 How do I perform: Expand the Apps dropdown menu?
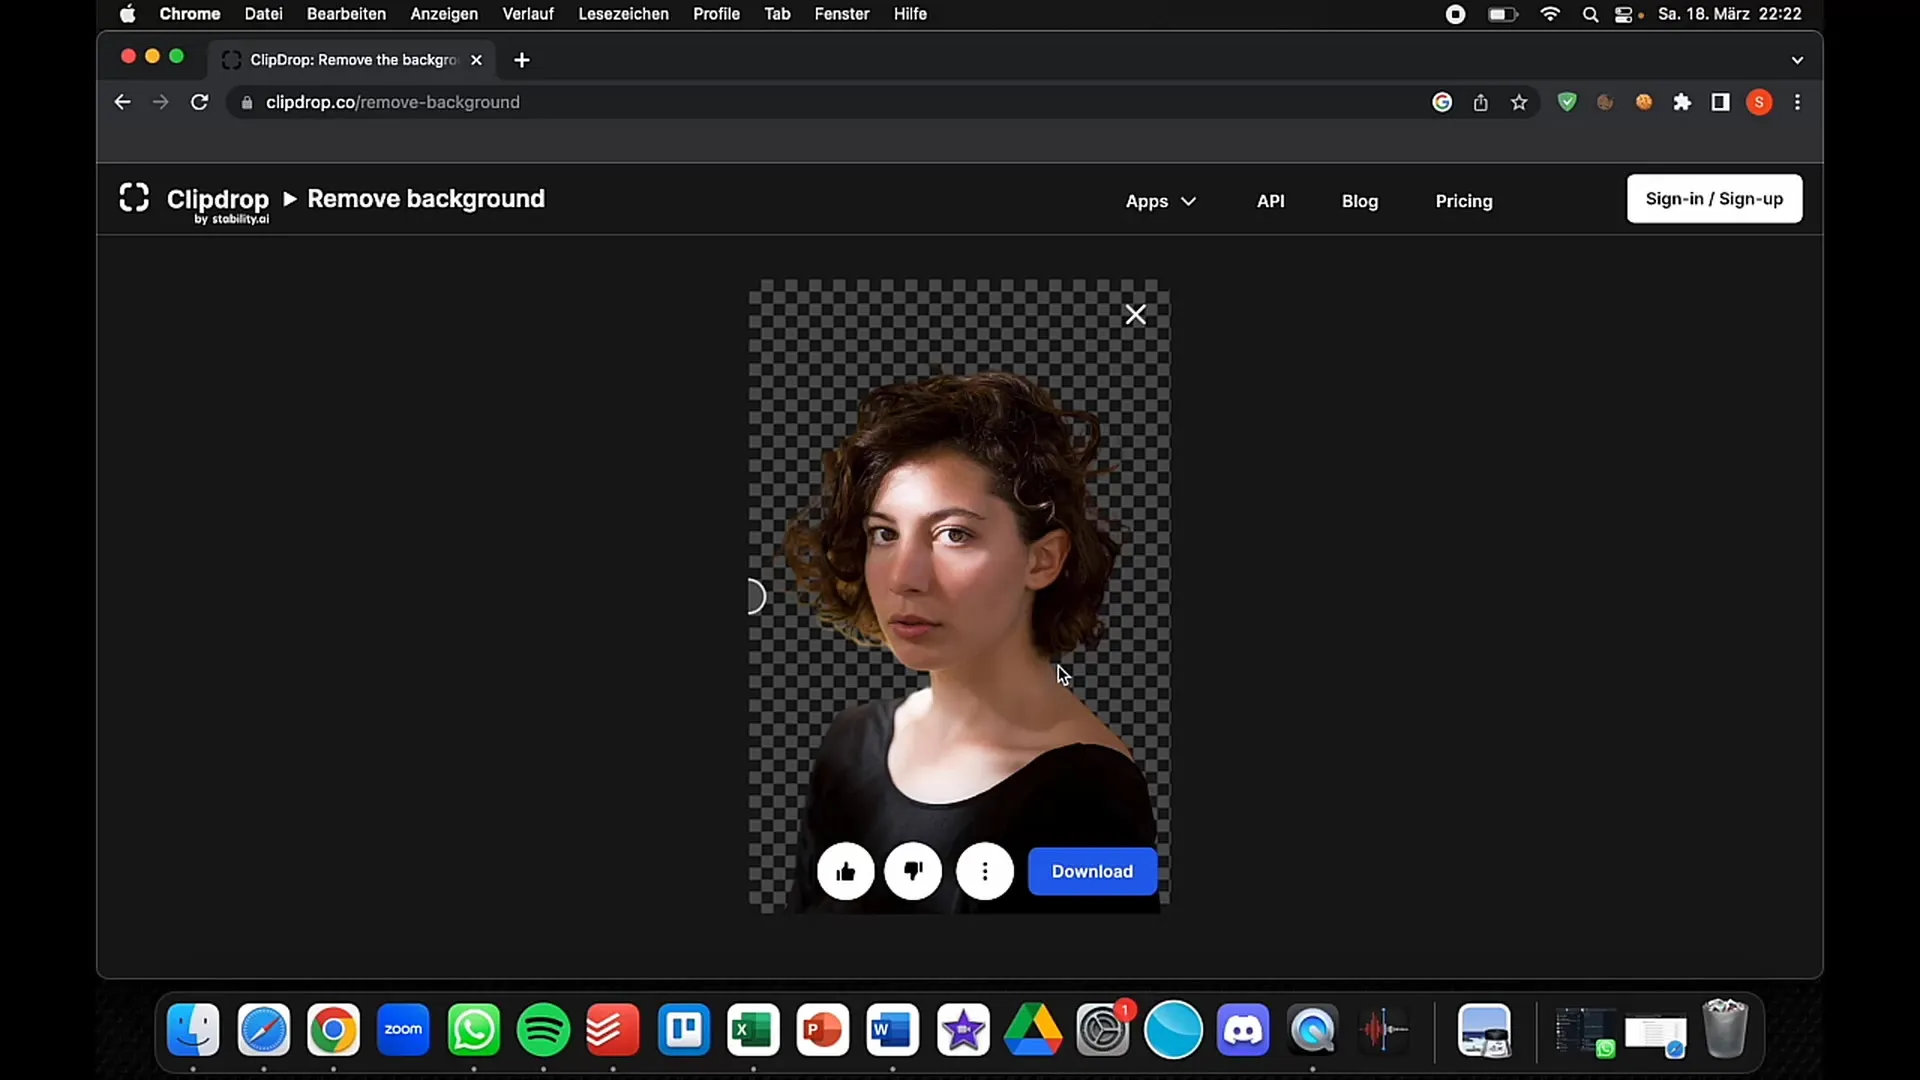(x=1160, y=201)
